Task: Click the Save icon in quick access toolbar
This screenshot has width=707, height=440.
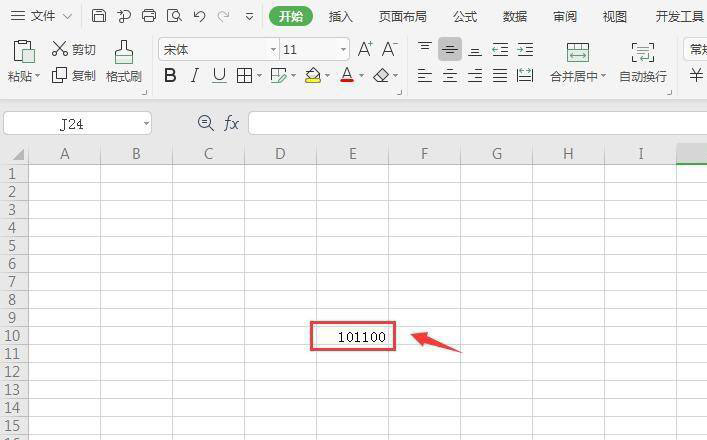Action: click(99, 16)
